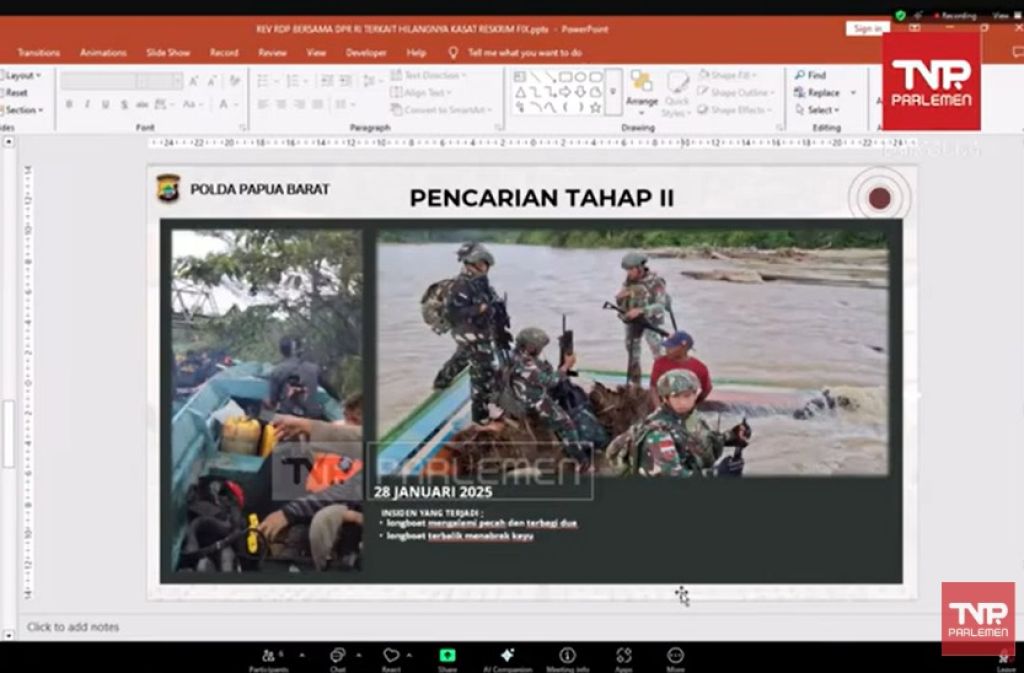The width and height of the screenshot is (1024, 673).
Task: Open Zoom Participants panel
Action: pyautogui.click(x=268, y=659)
